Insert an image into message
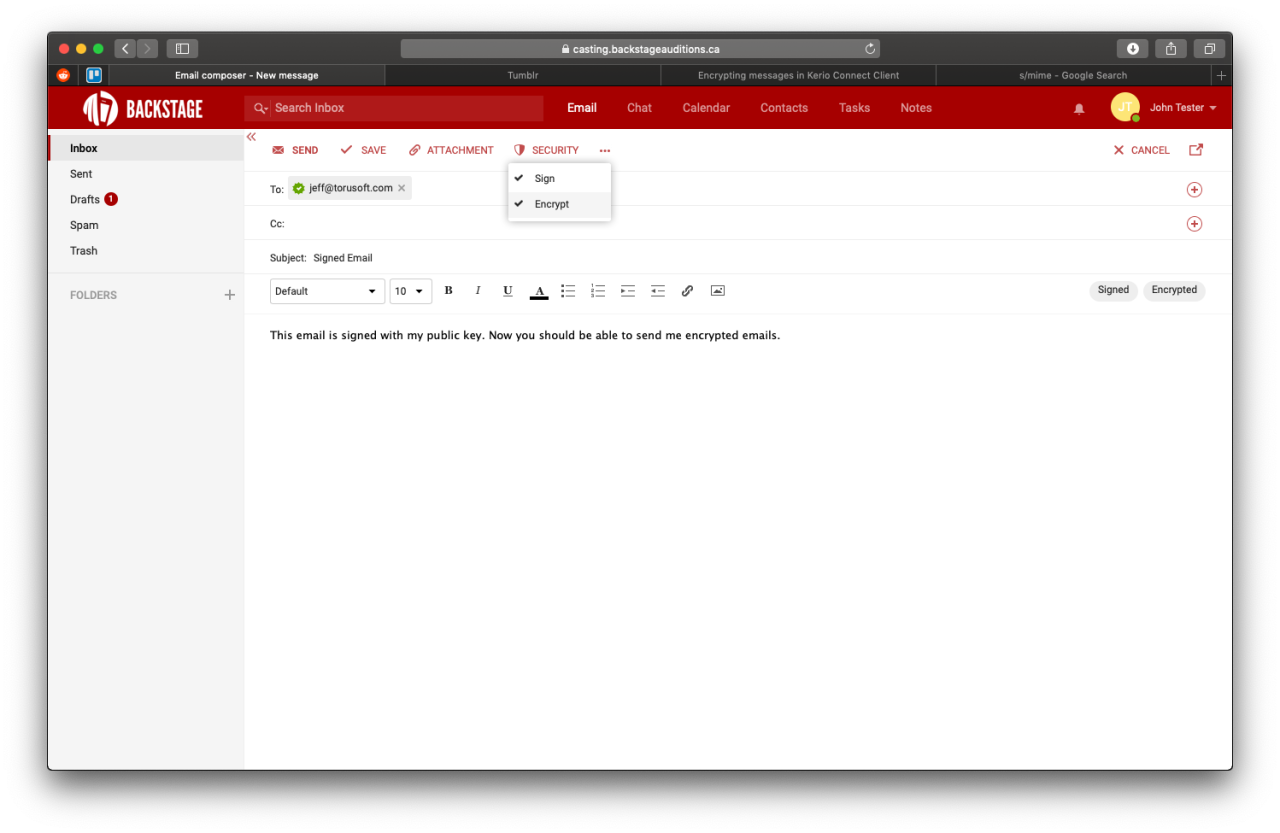The width and height of the screenshot is (1280, 833). tap(717, 291)
